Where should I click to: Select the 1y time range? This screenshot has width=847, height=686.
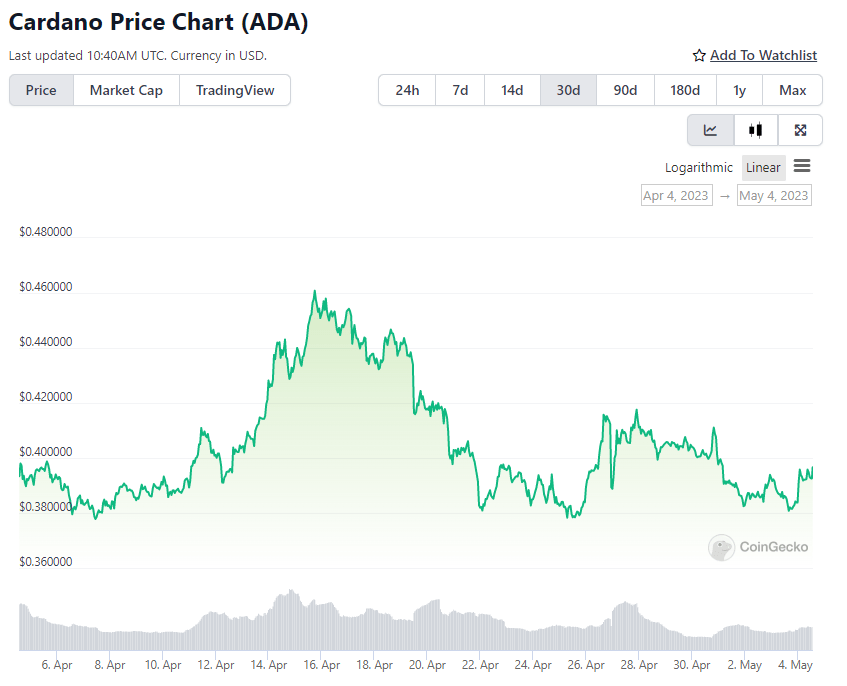click(739, 90)
